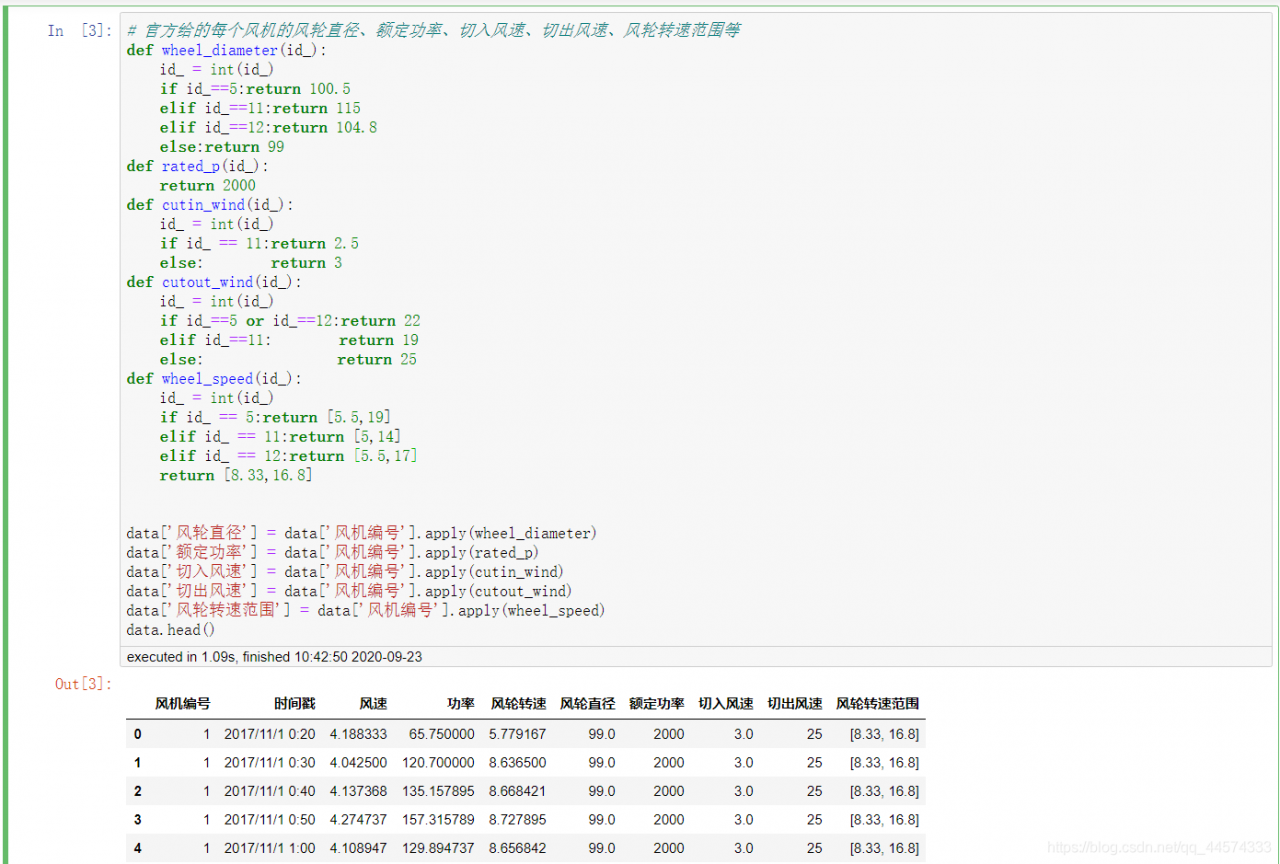Image resolution: width=1280 pixels, height=864 pixels.
Task: Click the timestamp cell '2017/11/1 1:00'
Action: [270, 848]
